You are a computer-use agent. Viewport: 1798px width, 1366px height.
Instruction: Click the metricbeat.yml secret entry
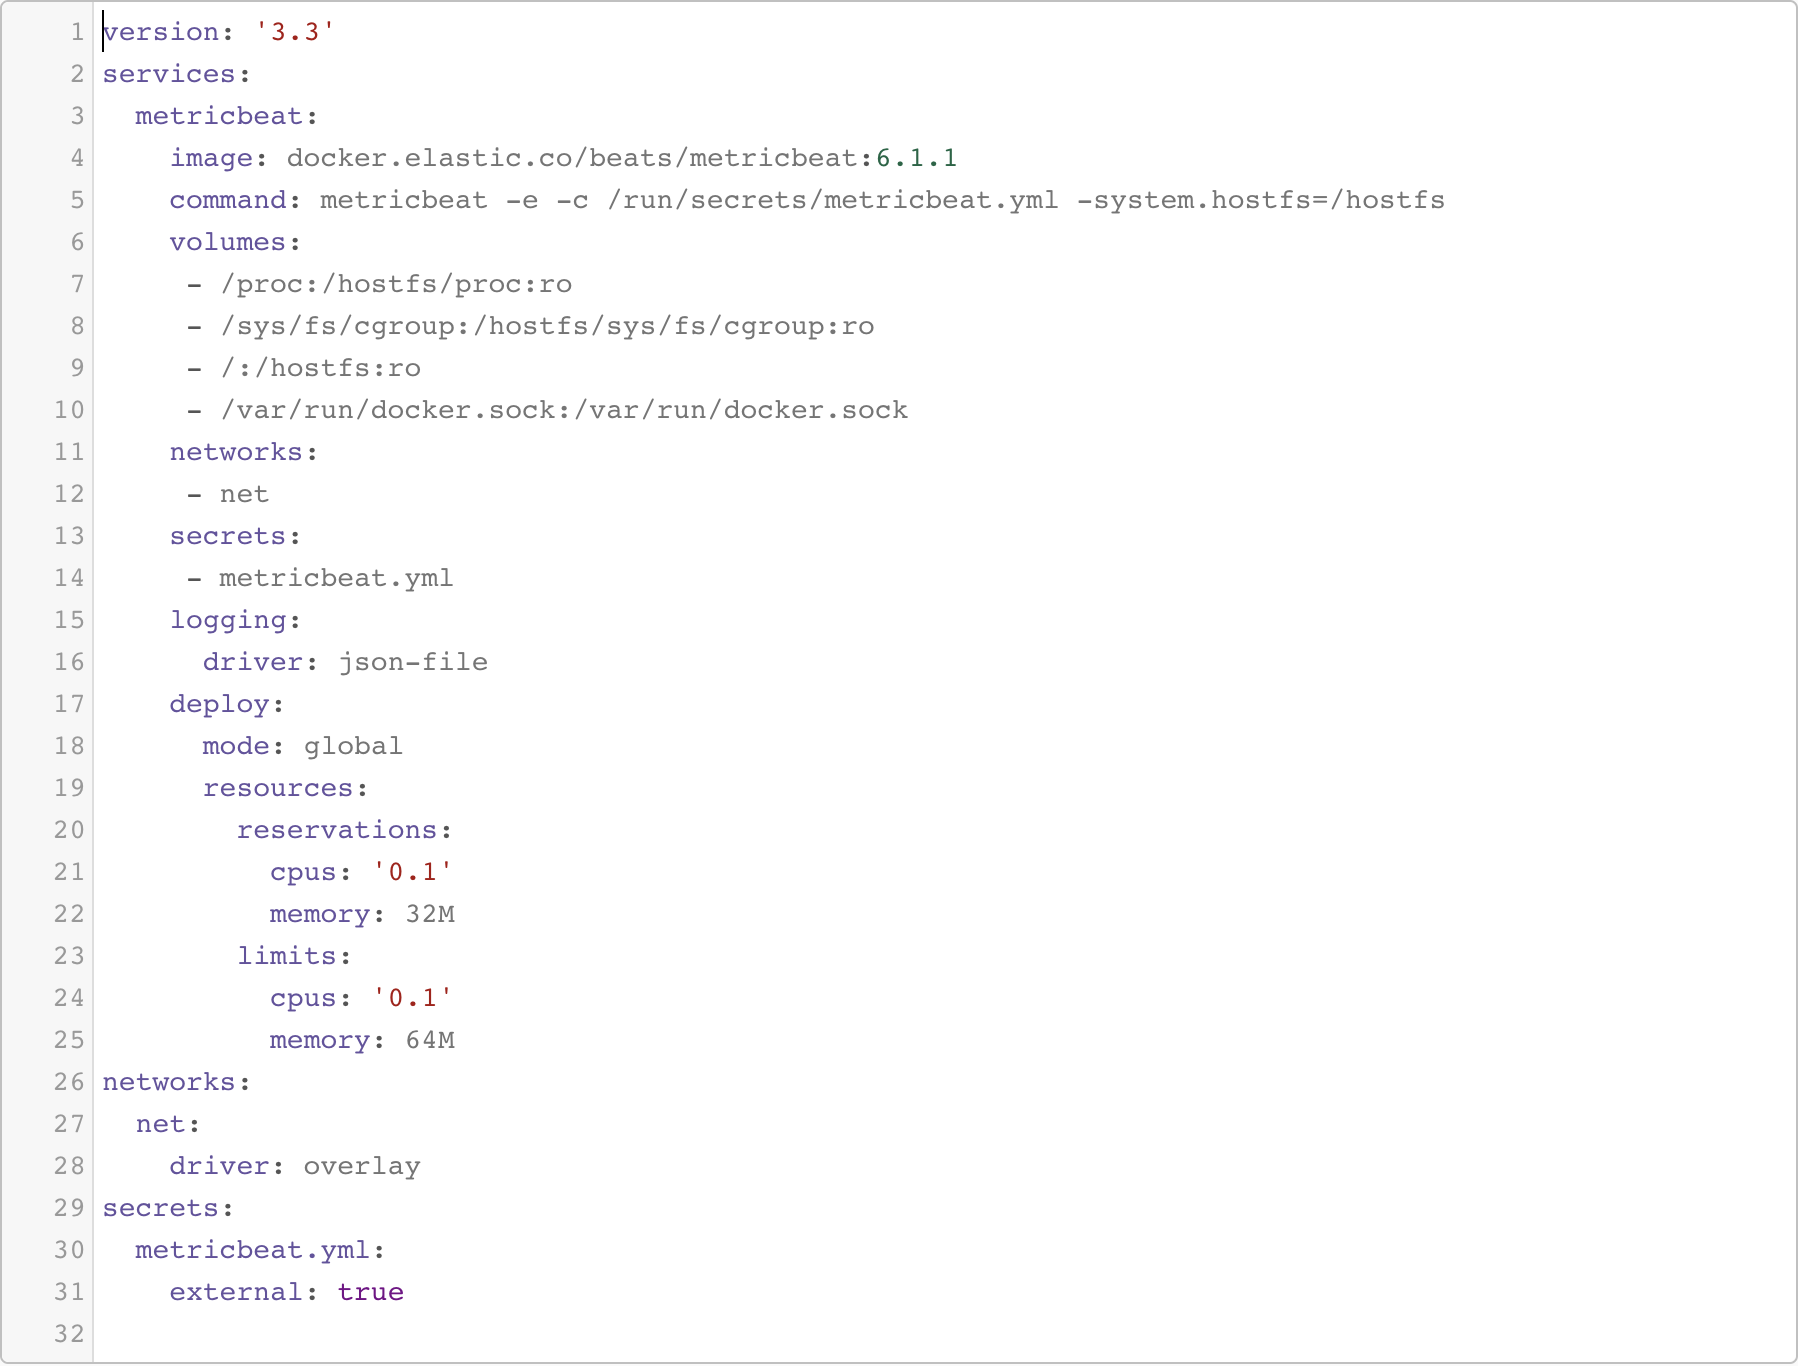(336, 577)
